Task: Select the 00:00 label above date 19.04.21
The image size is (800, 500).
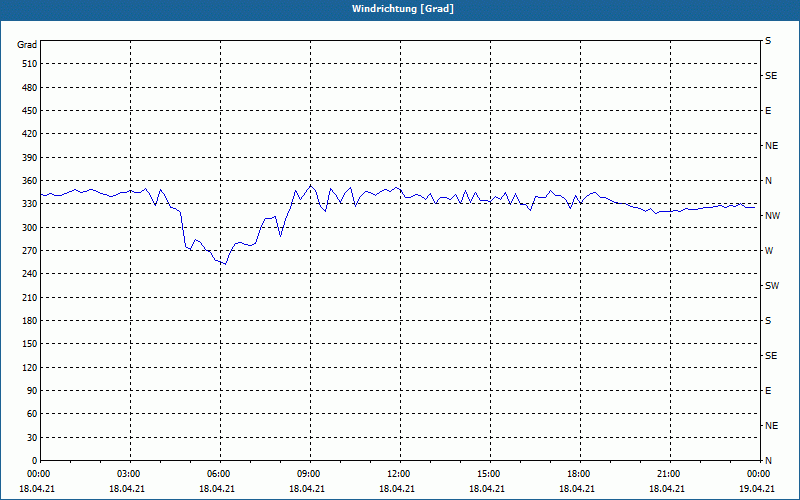Action: tap(759, 474)
